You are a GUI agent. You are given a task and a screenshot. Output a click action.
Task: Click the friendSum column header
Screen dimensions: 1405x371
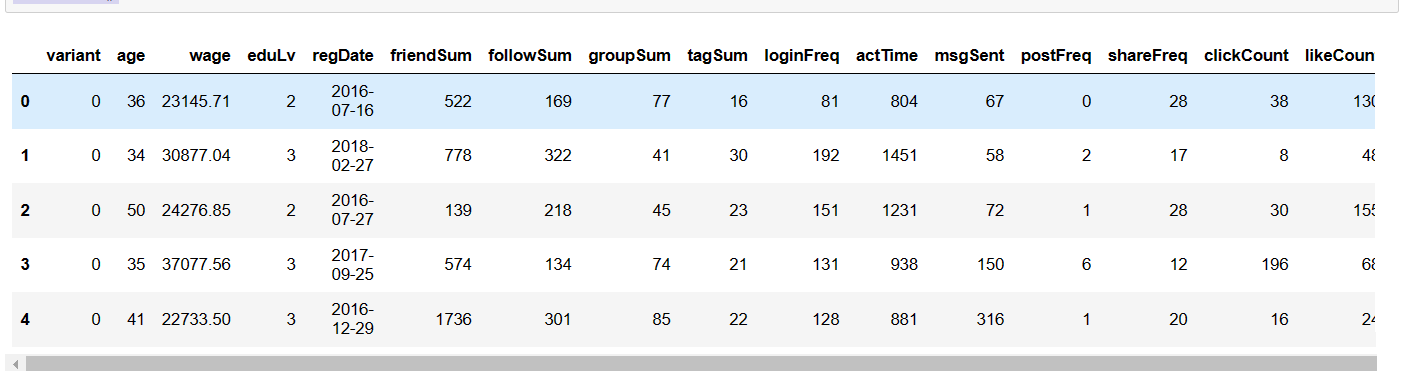pos(431,55)
